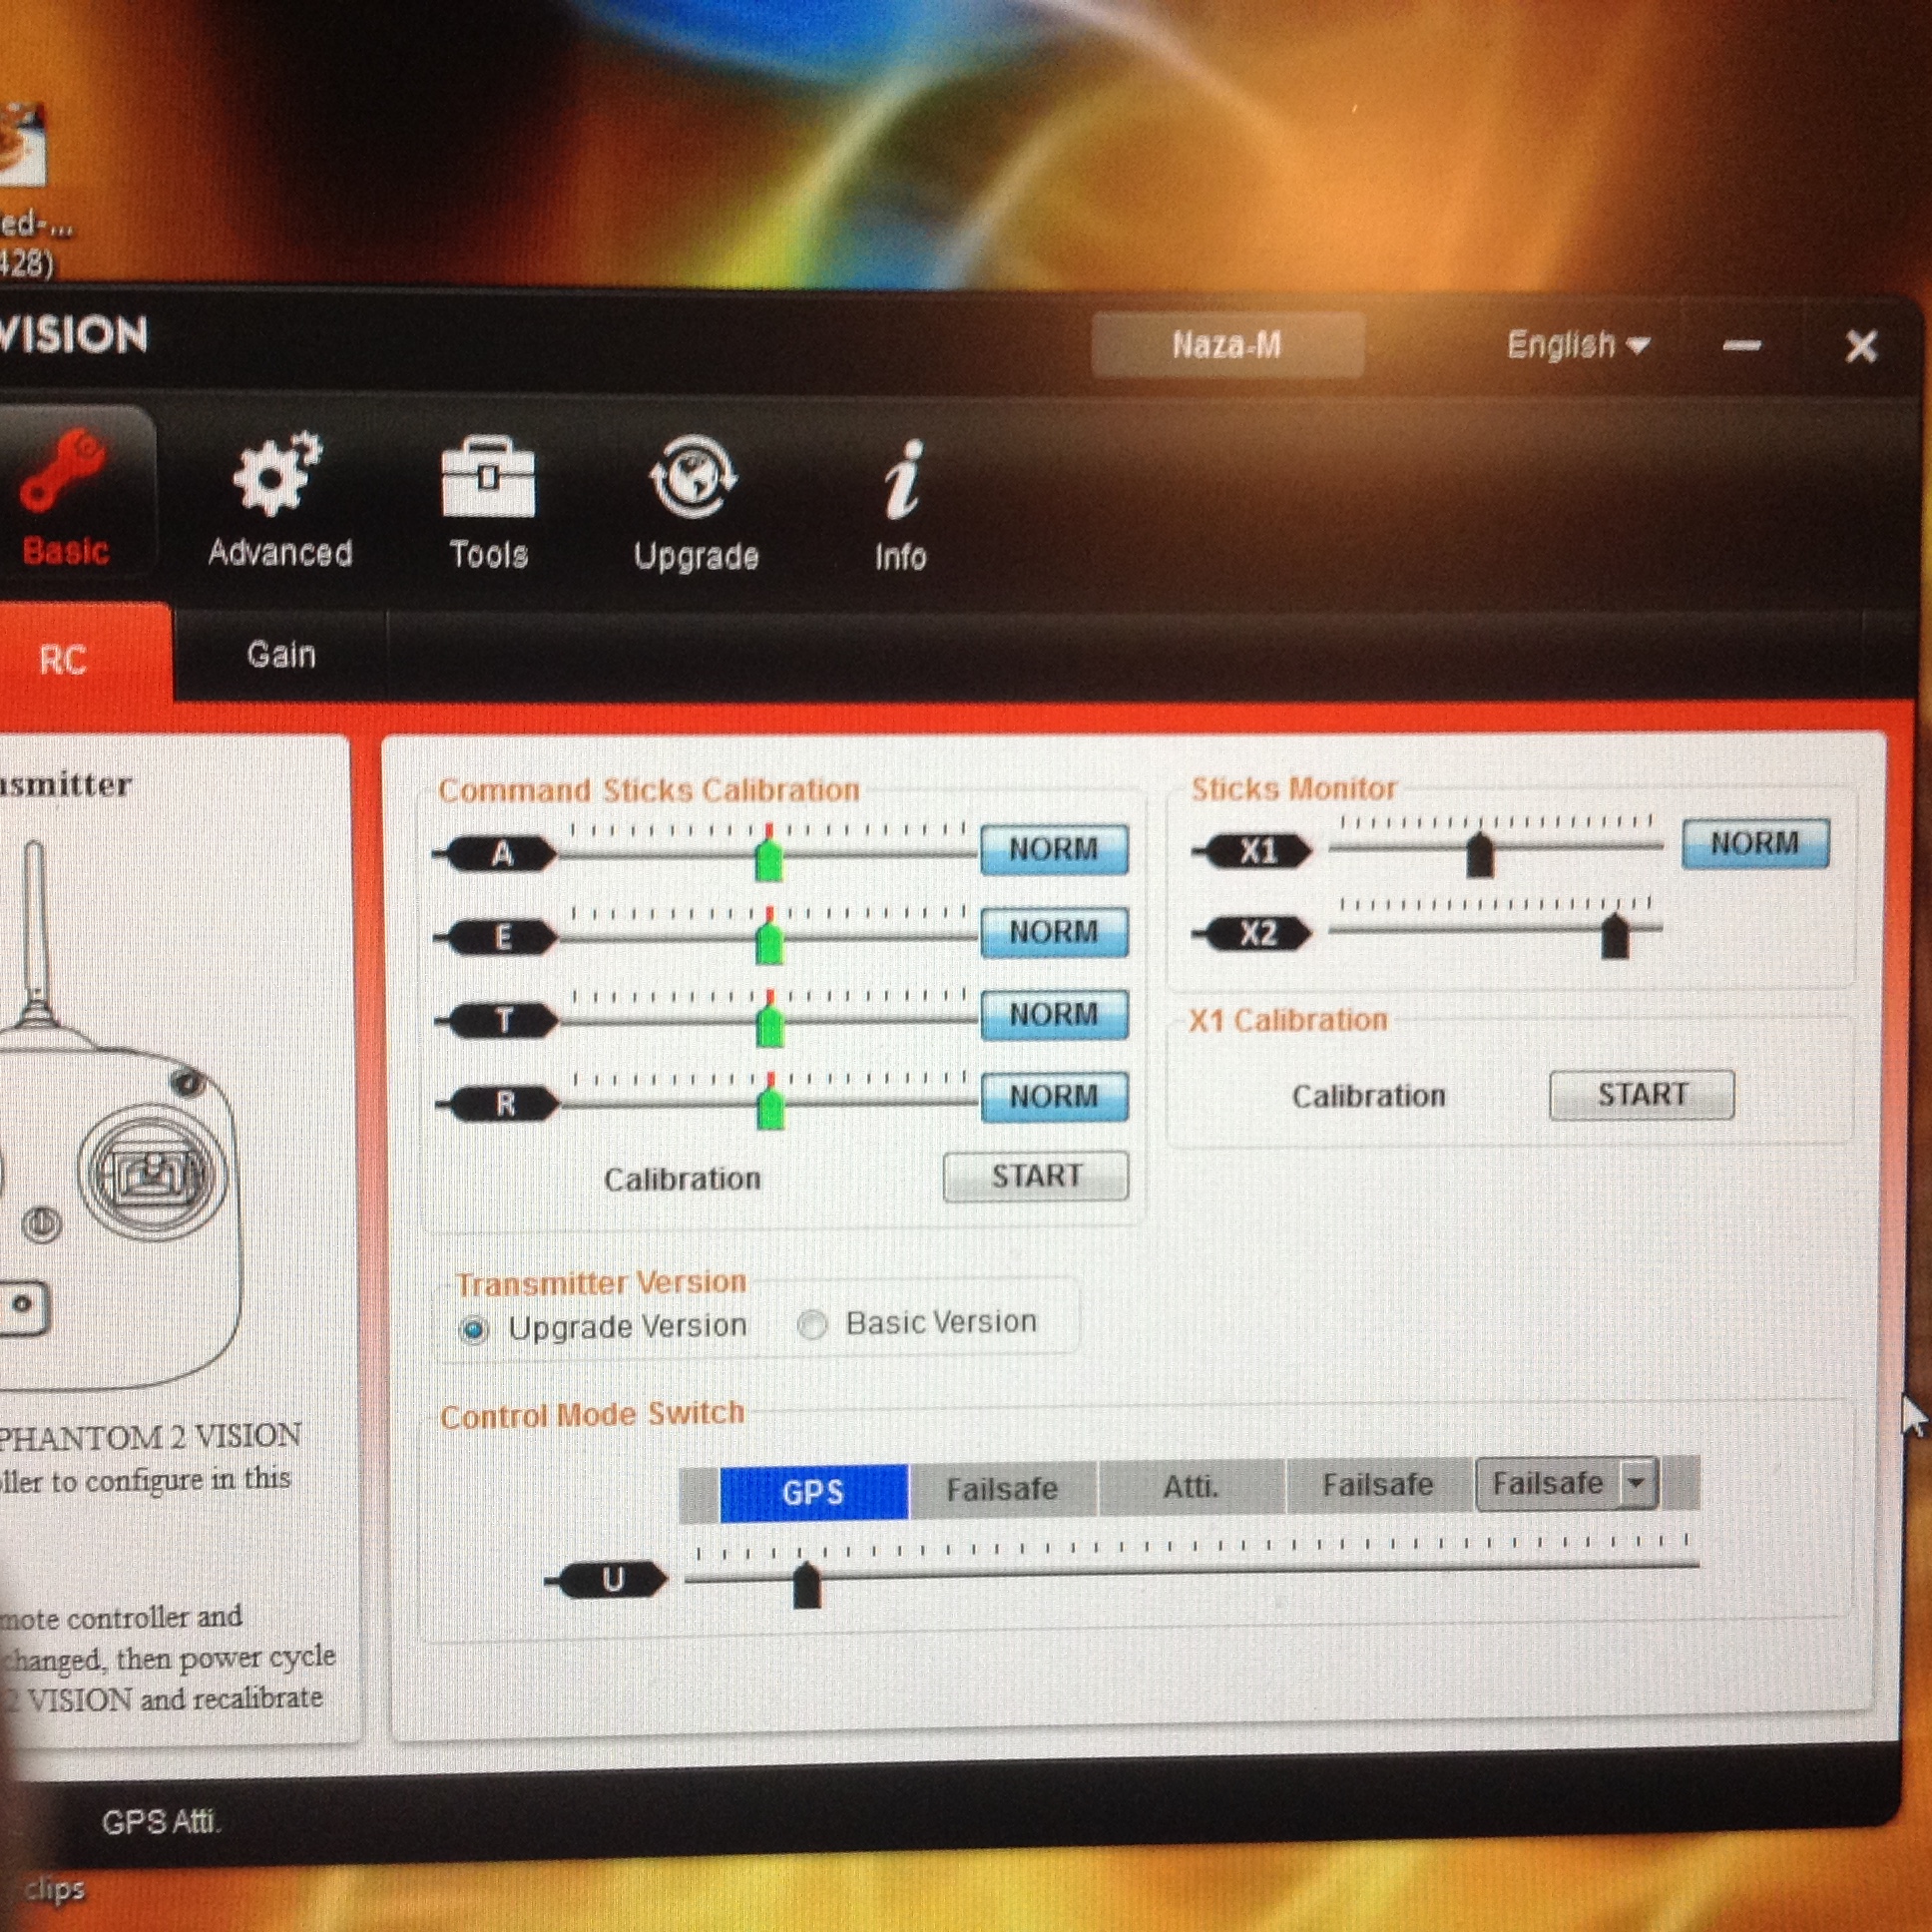Click the Failsafe segment after Atti.
The width and height of the screenshot is (1932, 1932).
click(1378, 1485)
